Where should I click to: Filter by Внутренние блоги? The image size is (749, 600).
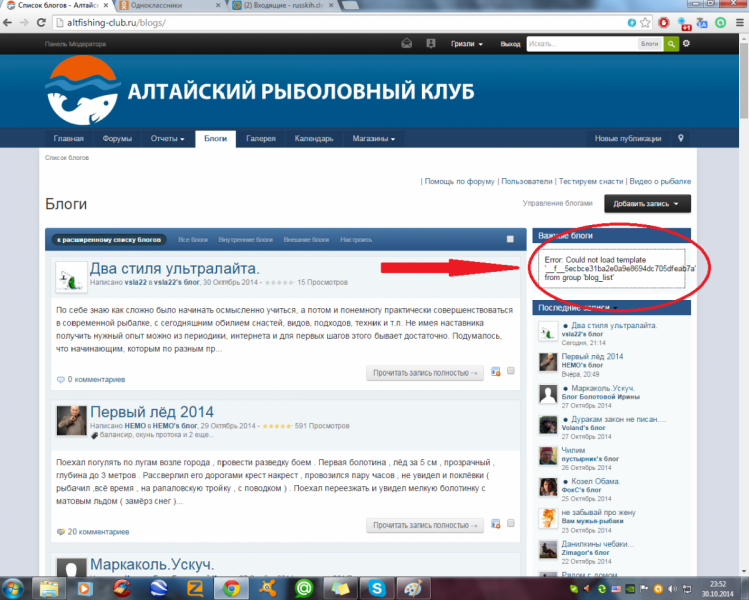coord(246,239)
